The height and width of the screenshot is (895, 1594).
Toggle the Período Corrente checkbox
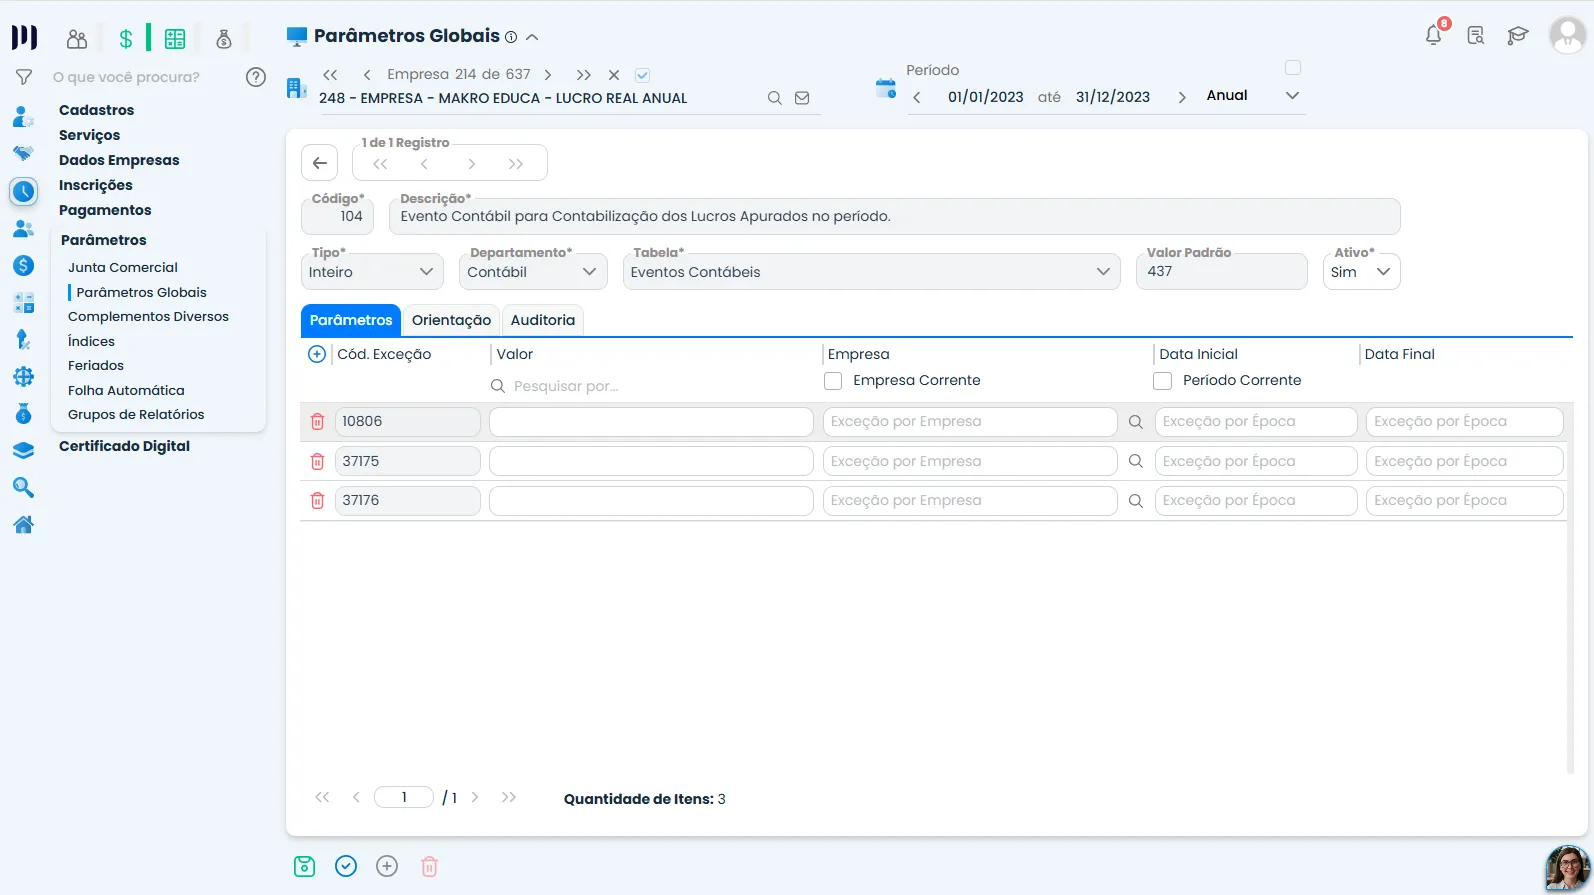[x=1163, y=381]
